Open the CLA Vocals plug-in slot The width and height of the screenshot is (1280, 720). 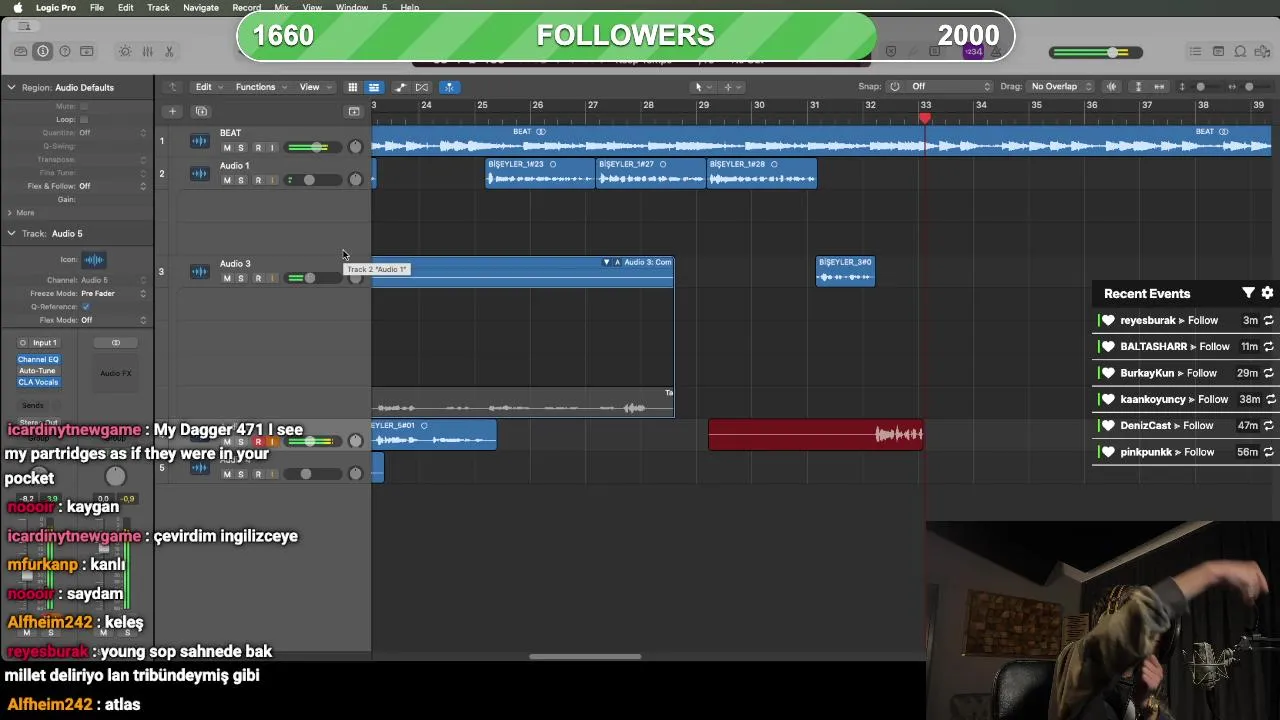click(x=38, y=382)
